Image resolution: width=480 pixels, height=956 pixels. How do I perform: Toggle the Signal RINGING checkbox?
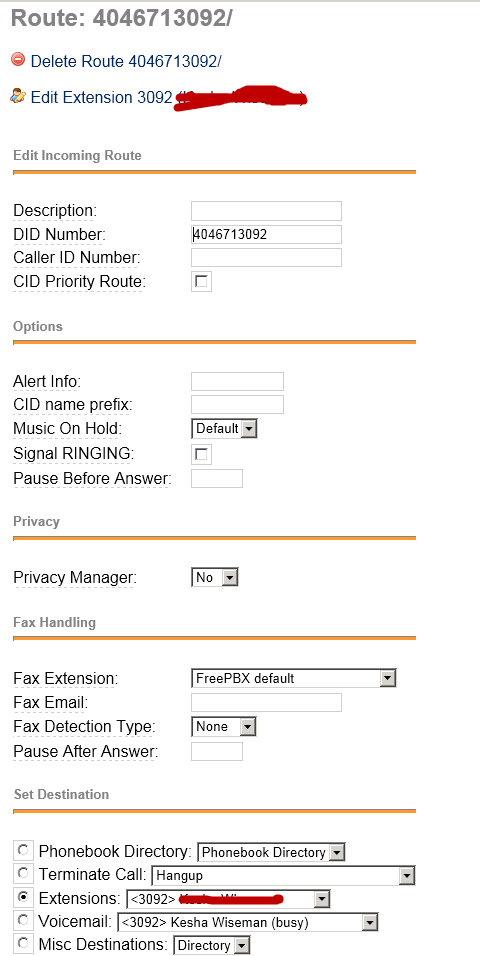click(201, 455)
